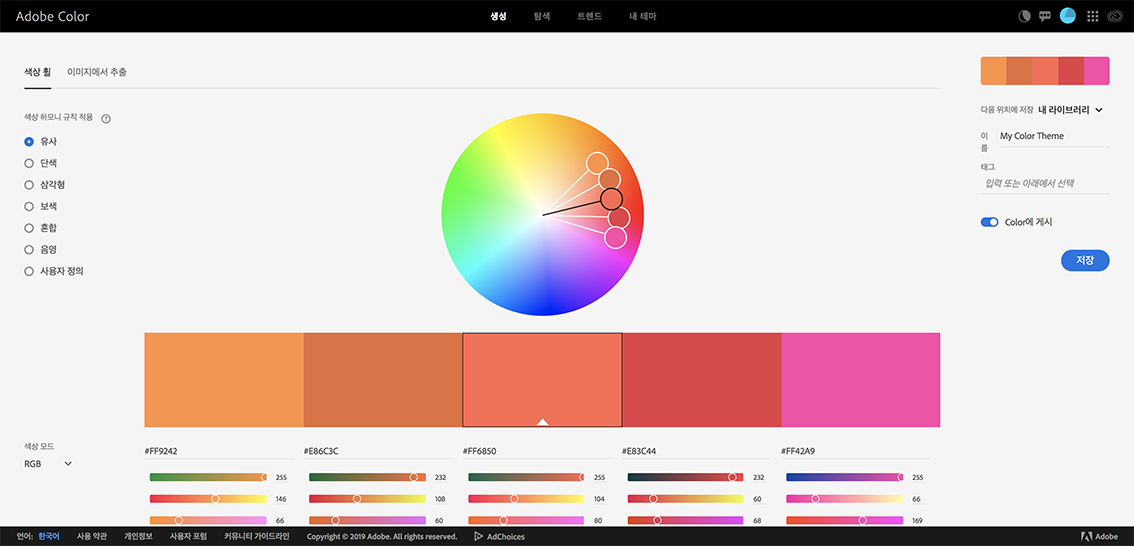Click the pink handle on color wheel
The width and height of the screenshot is (1134, 546).
[x=615, y=237]
